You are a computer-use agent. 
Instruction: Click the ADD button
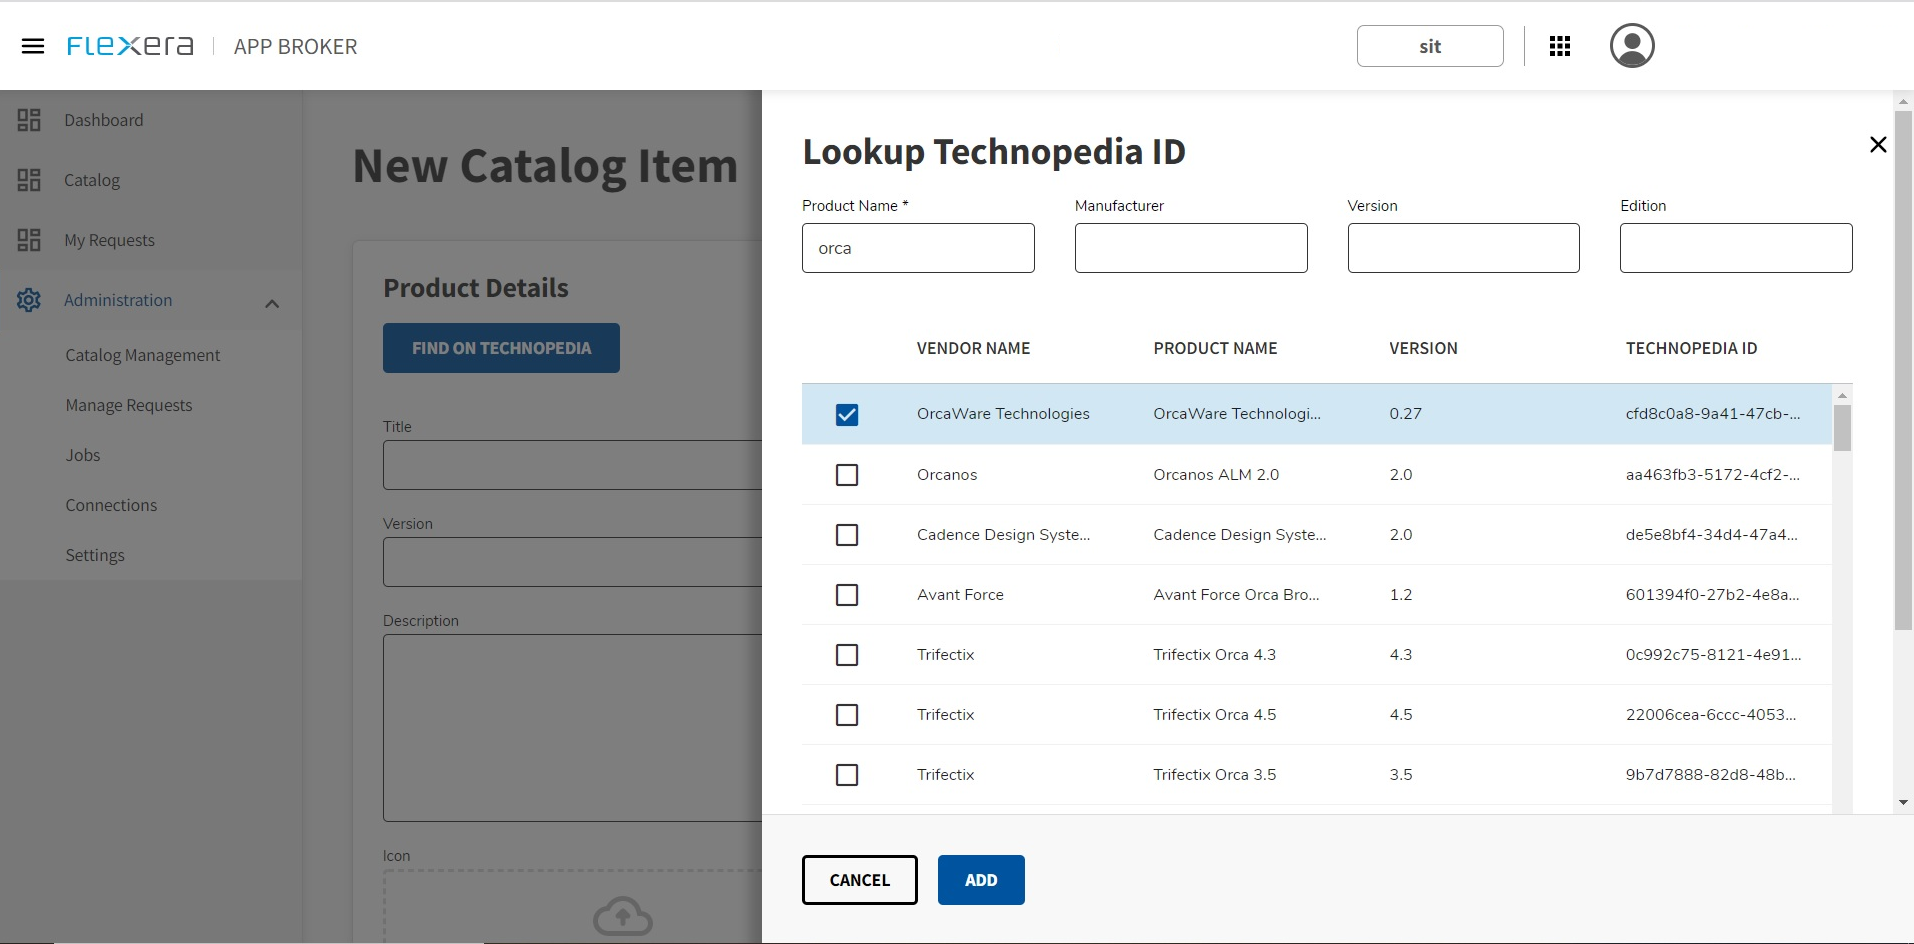(981, 880)
